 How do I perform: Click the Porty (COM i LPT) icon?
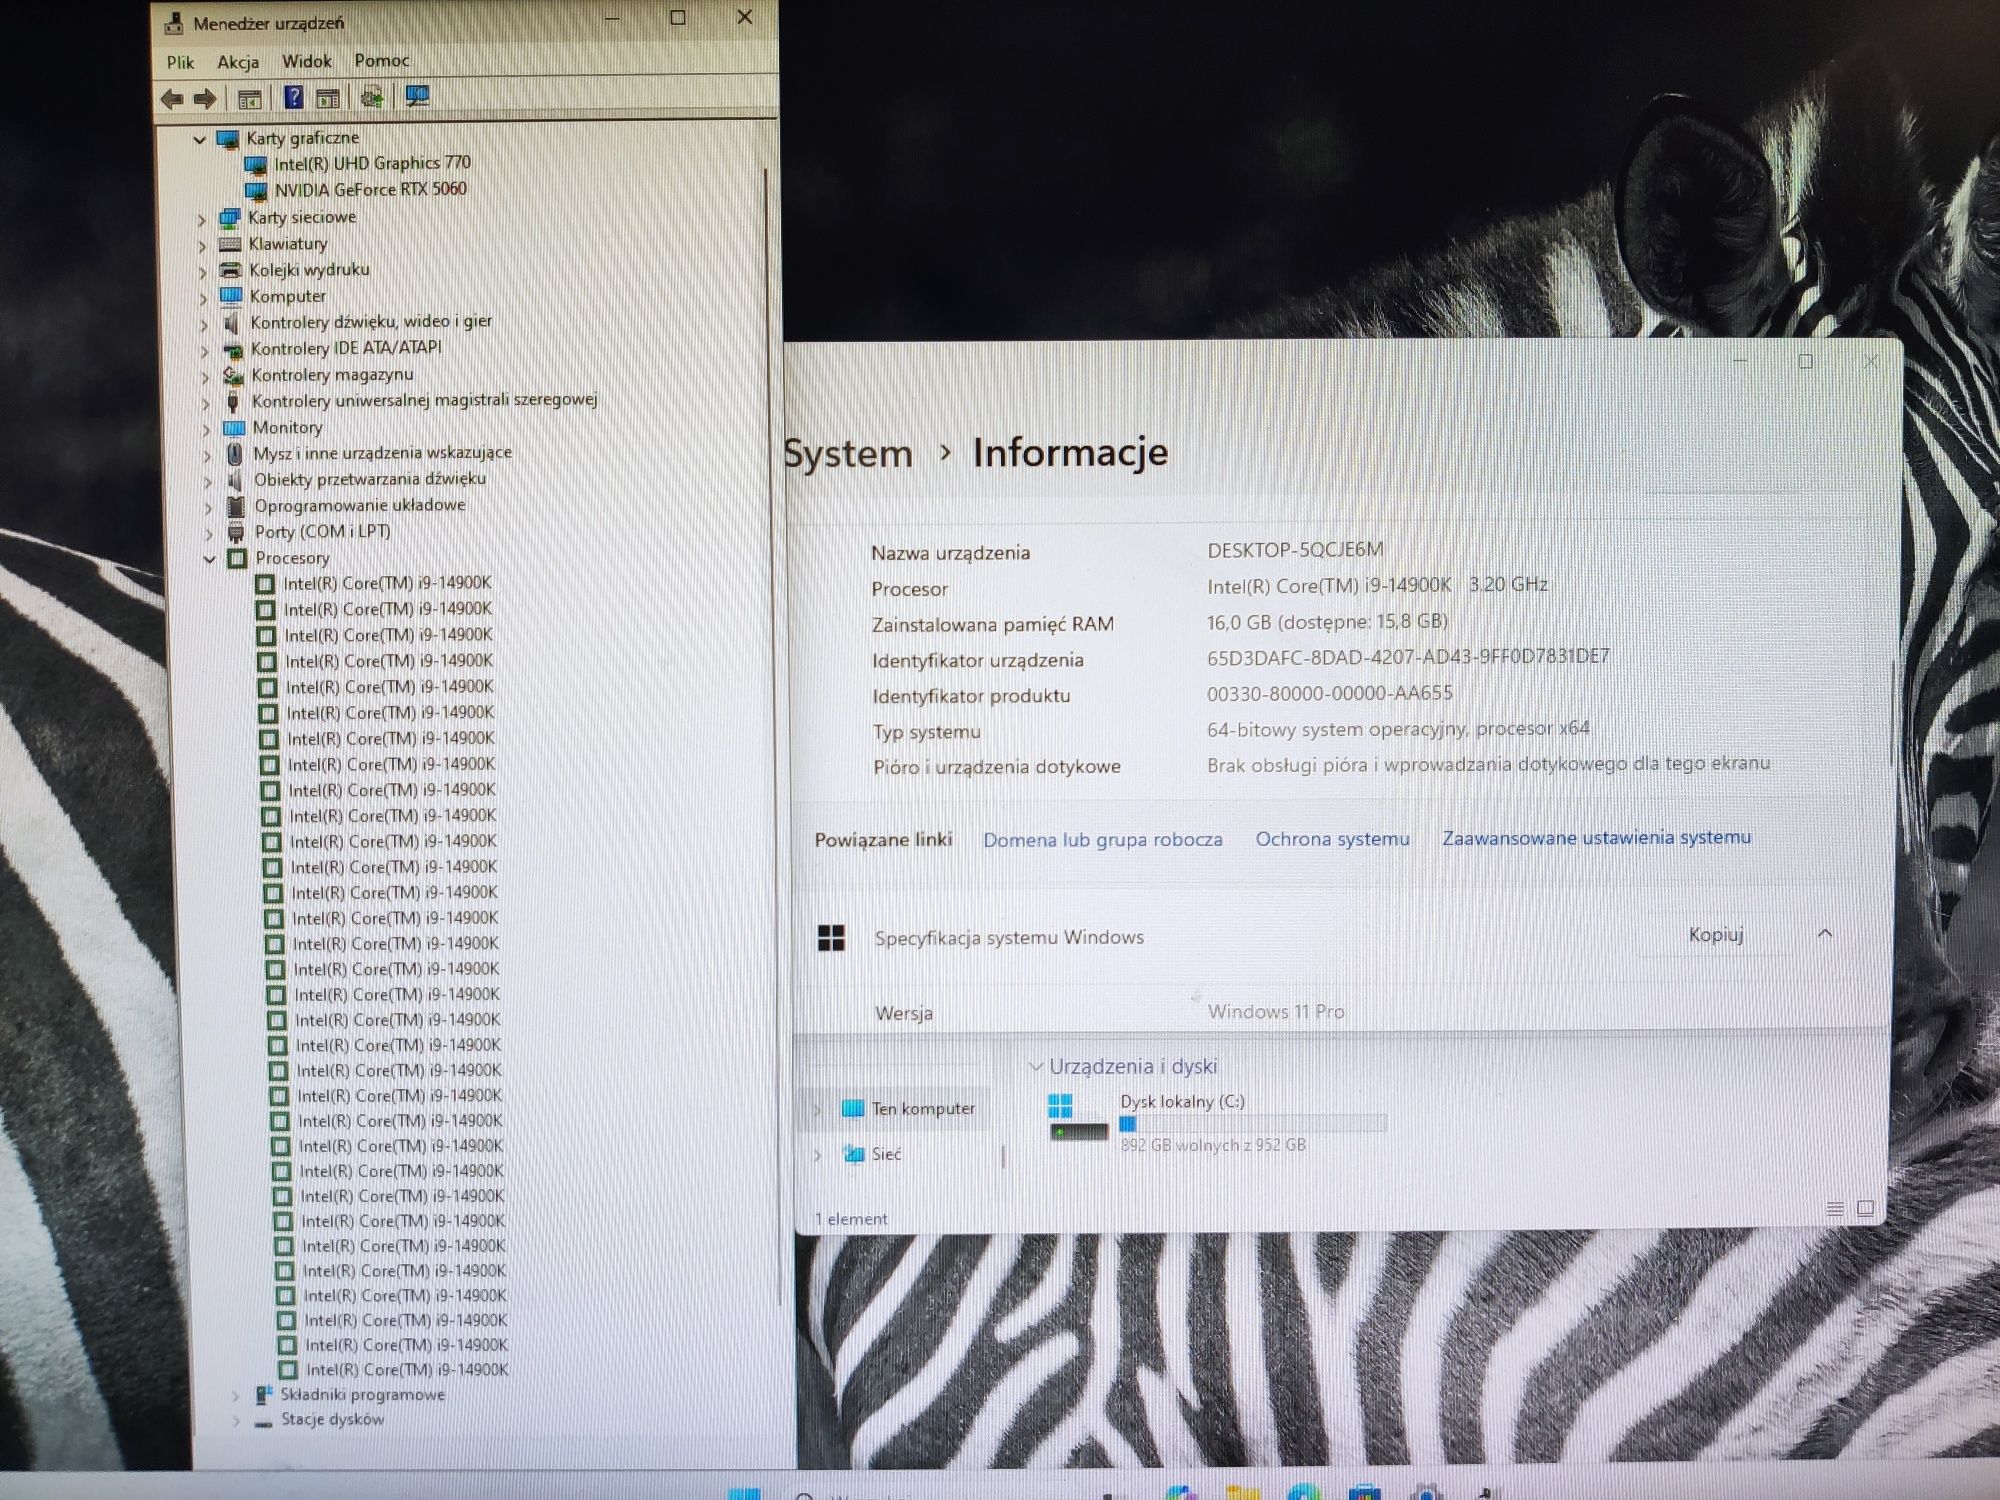point(236,532)
